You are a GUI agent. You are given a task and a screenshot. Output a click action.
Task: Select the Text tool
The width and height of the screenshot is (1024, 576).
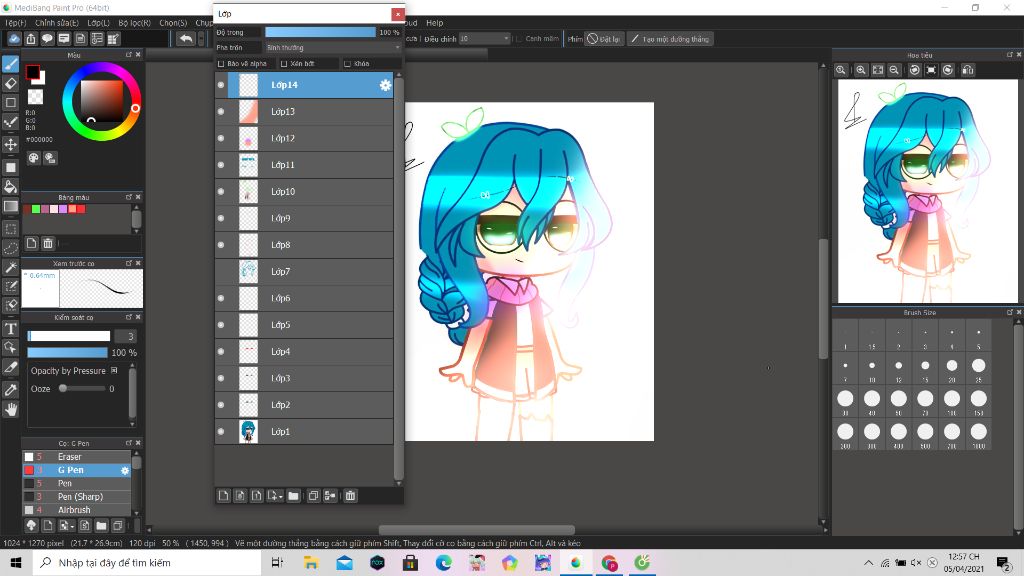point(10,328)
